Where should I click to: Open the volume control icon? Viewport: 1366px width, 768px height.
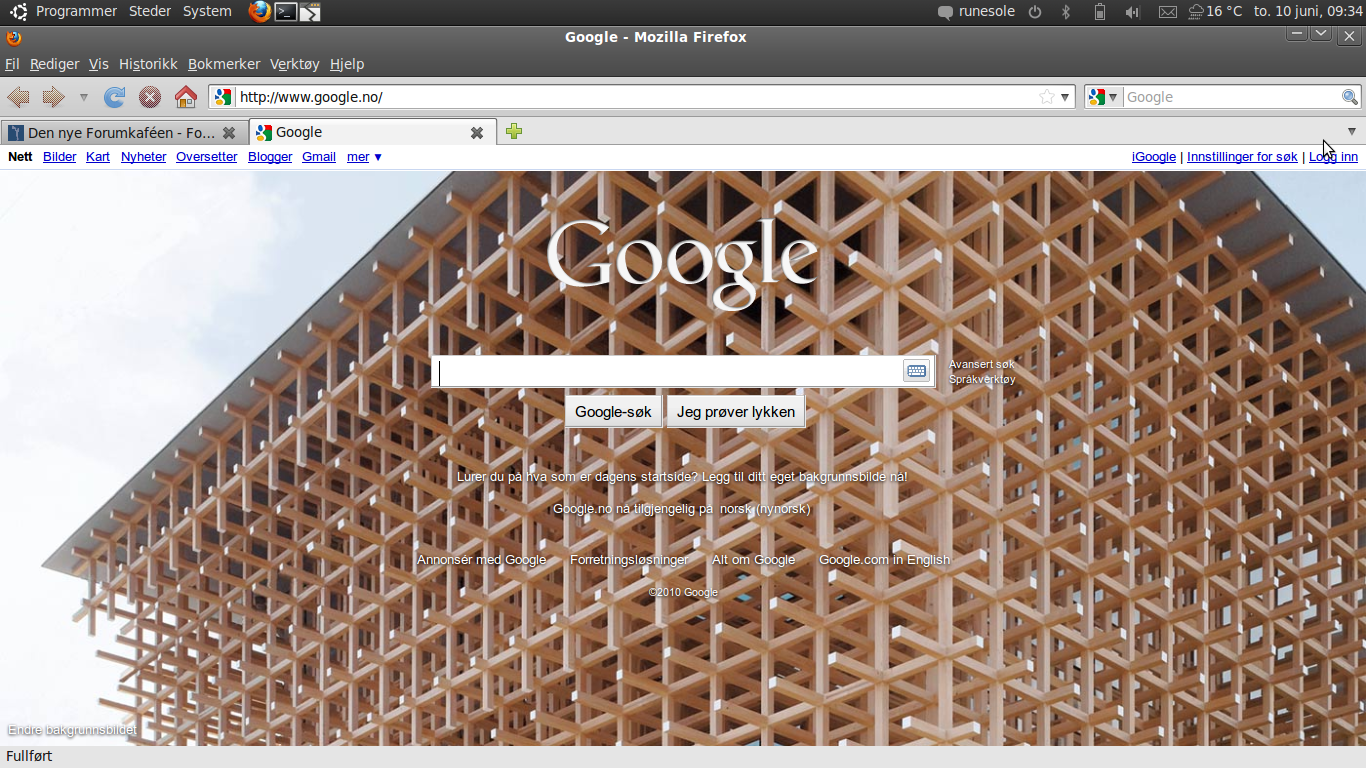pyautogui.click(x=1132, y=12)
